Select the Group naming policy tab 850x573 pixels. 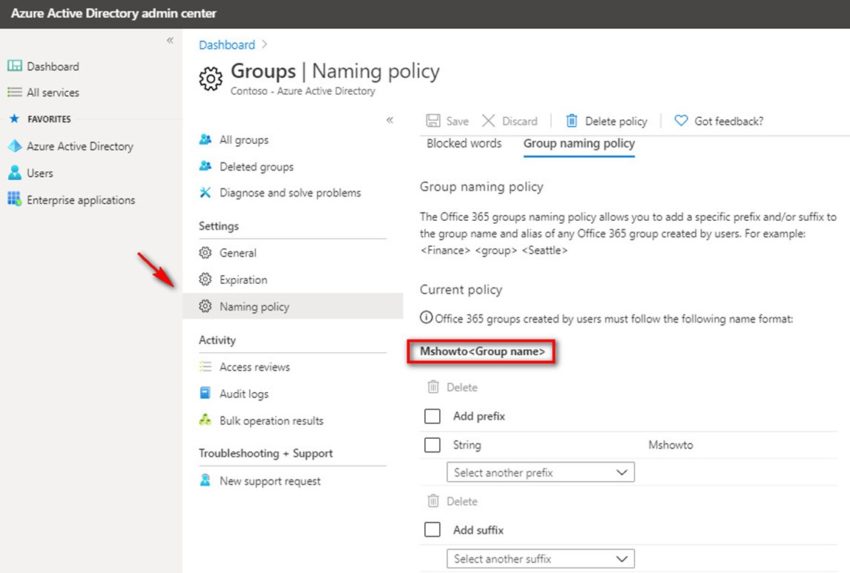[x=579, y=143]
